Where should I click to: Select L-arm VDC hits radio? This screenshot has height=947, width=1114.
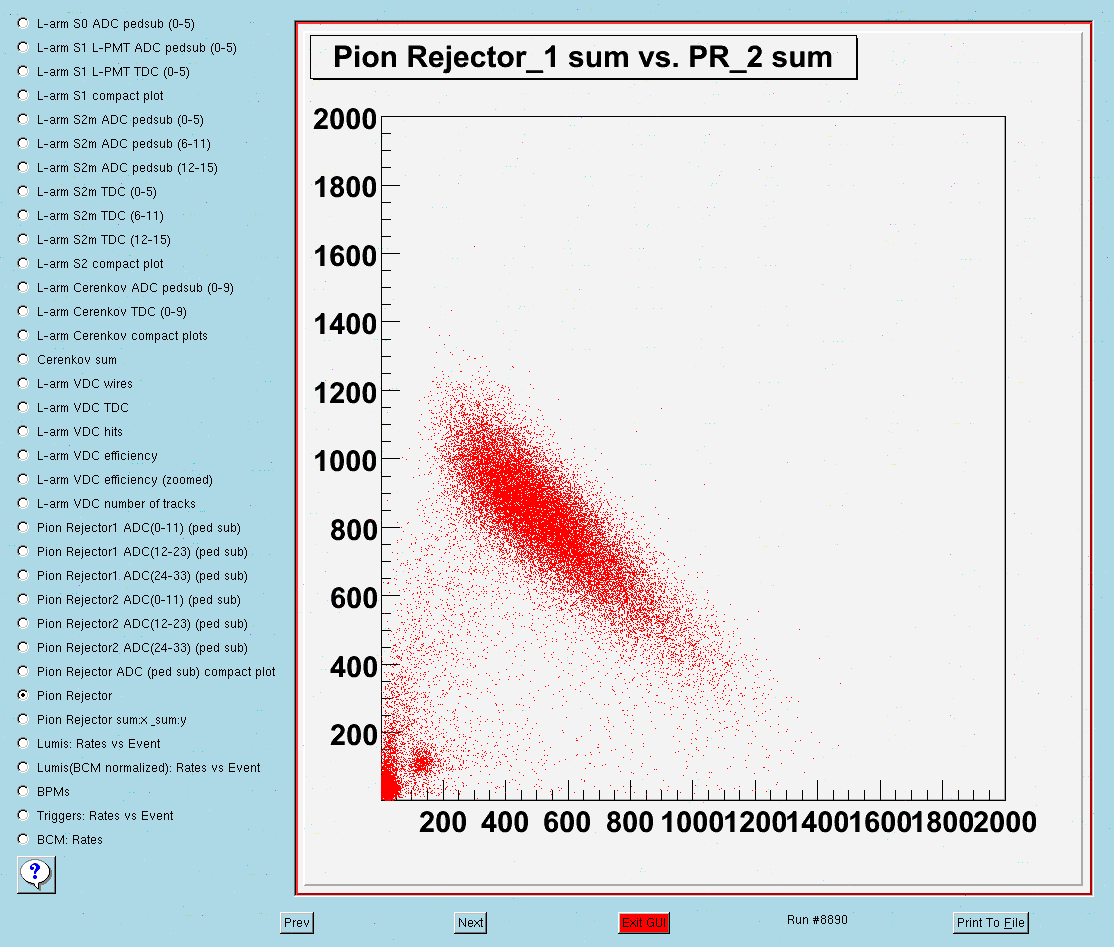click(x=23, y=431)
